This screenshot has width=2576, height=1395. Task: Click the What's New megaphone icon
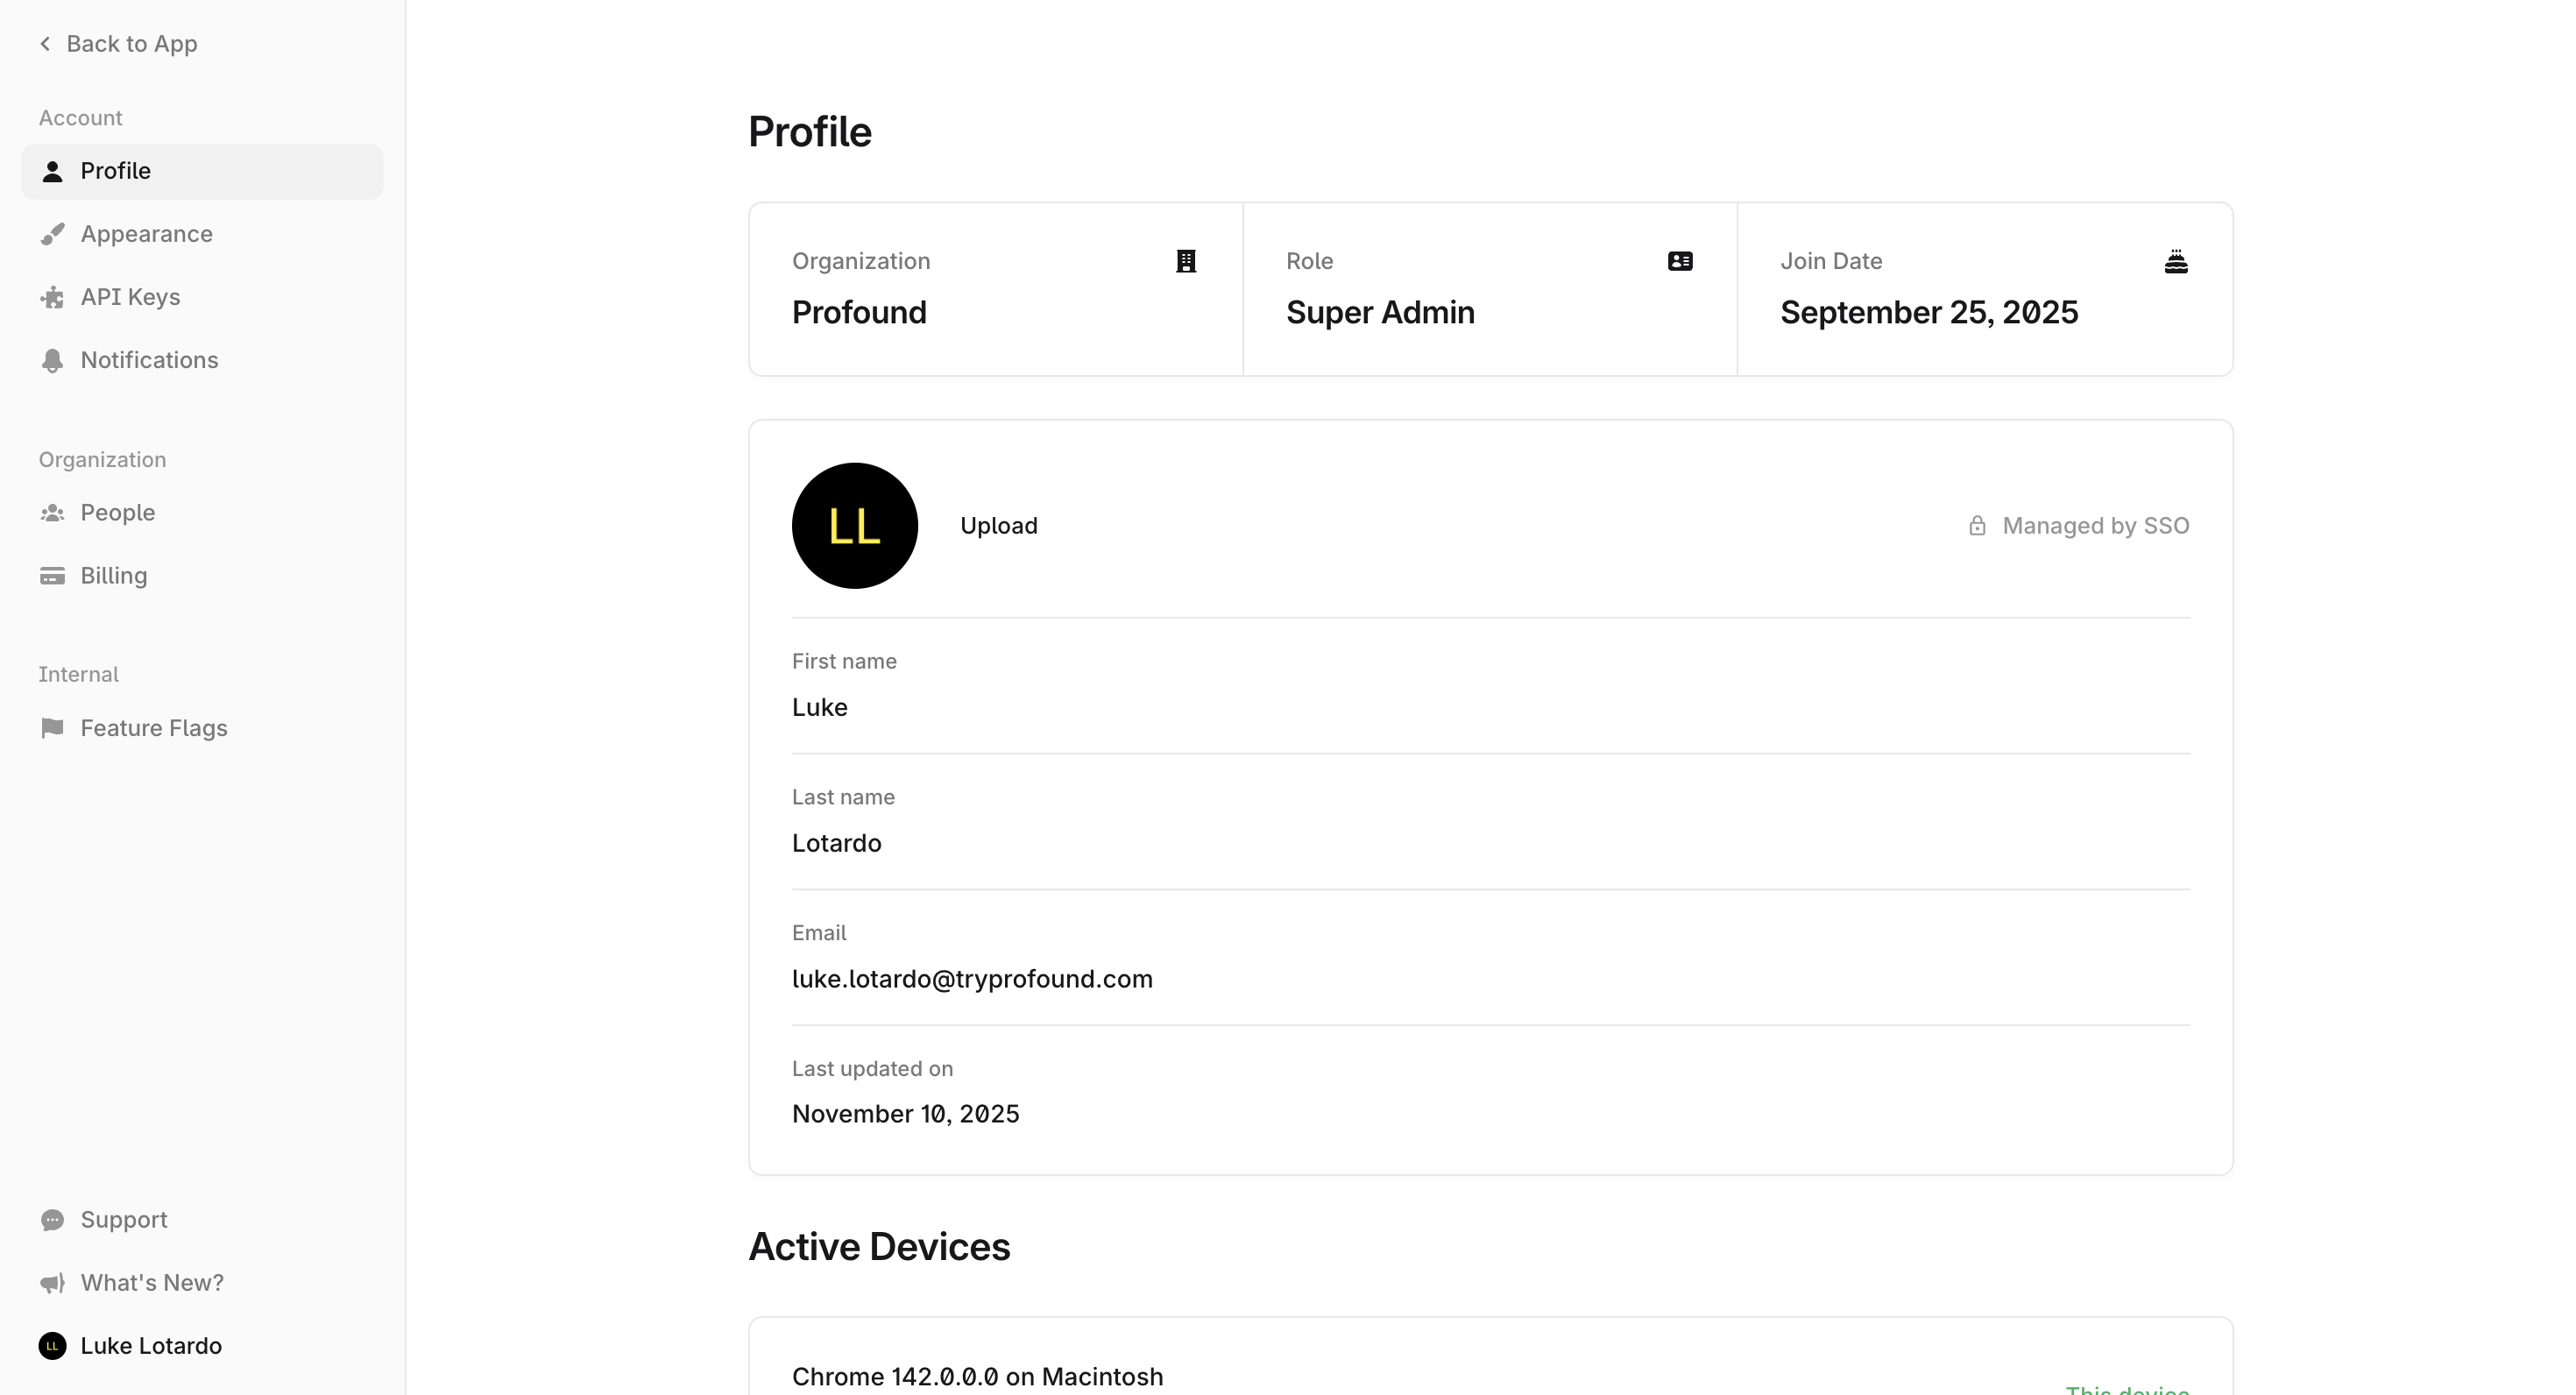[x=52, y=1283]
